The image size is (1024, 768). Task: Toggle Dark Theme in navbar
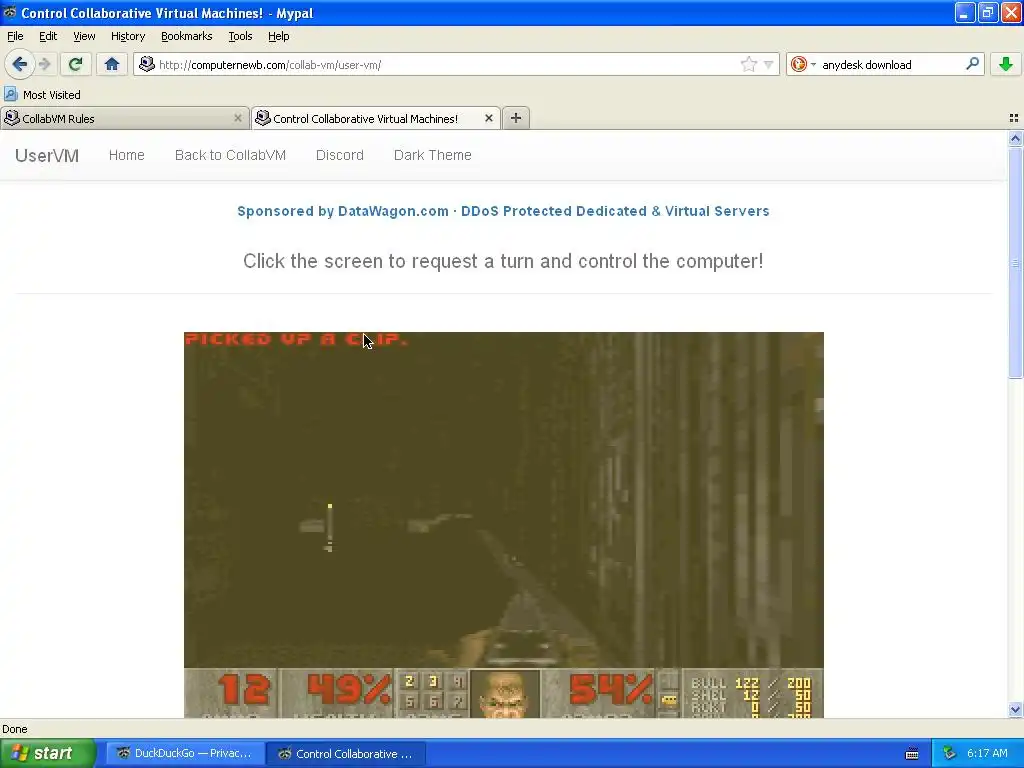(432, 155)
